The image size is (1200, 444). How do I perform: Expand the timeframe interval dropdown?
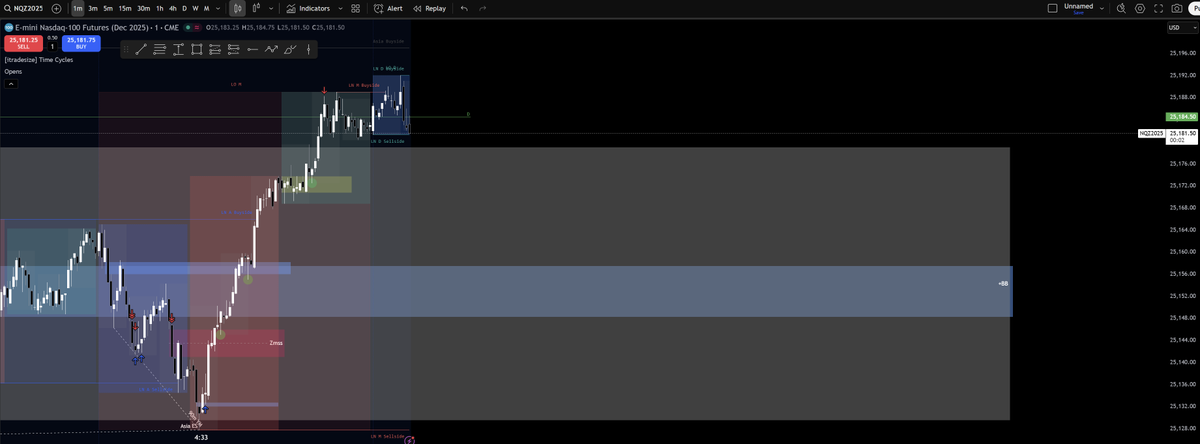click(218, 8)
